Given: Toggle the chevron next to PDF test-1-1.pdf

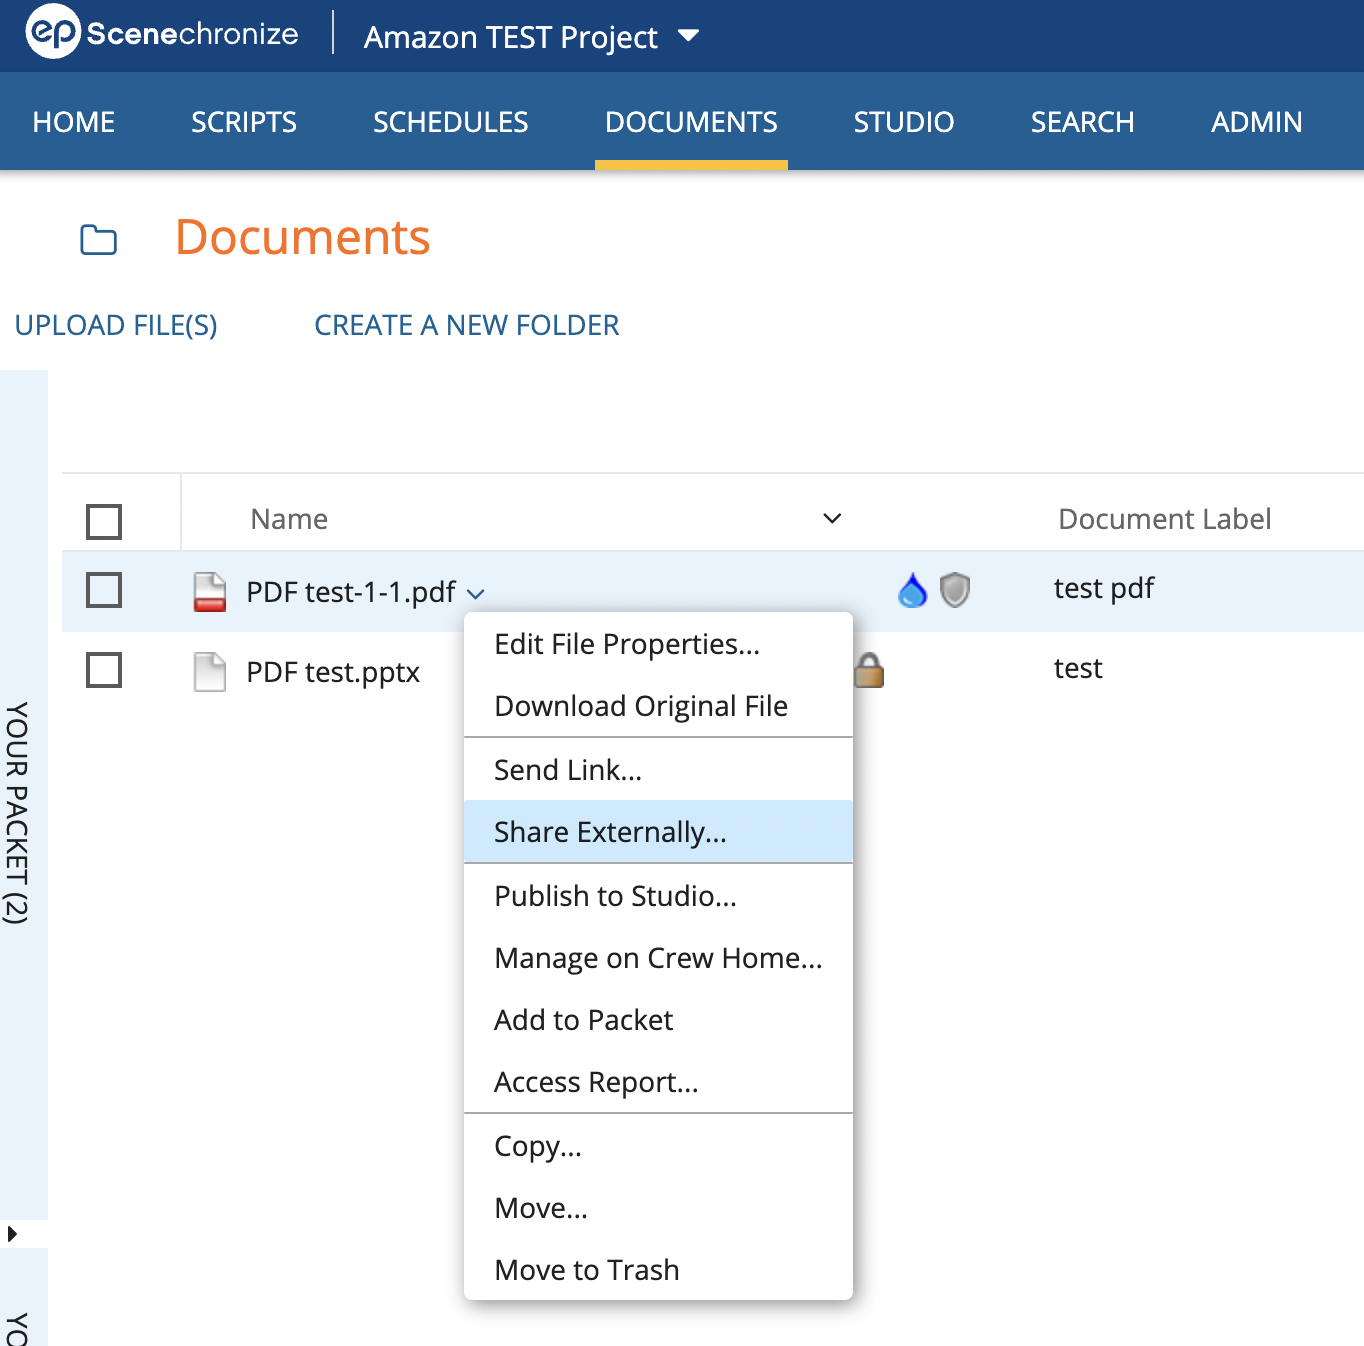Looking at the screenshot, I should pyautogui.click(x=476, y=594).
